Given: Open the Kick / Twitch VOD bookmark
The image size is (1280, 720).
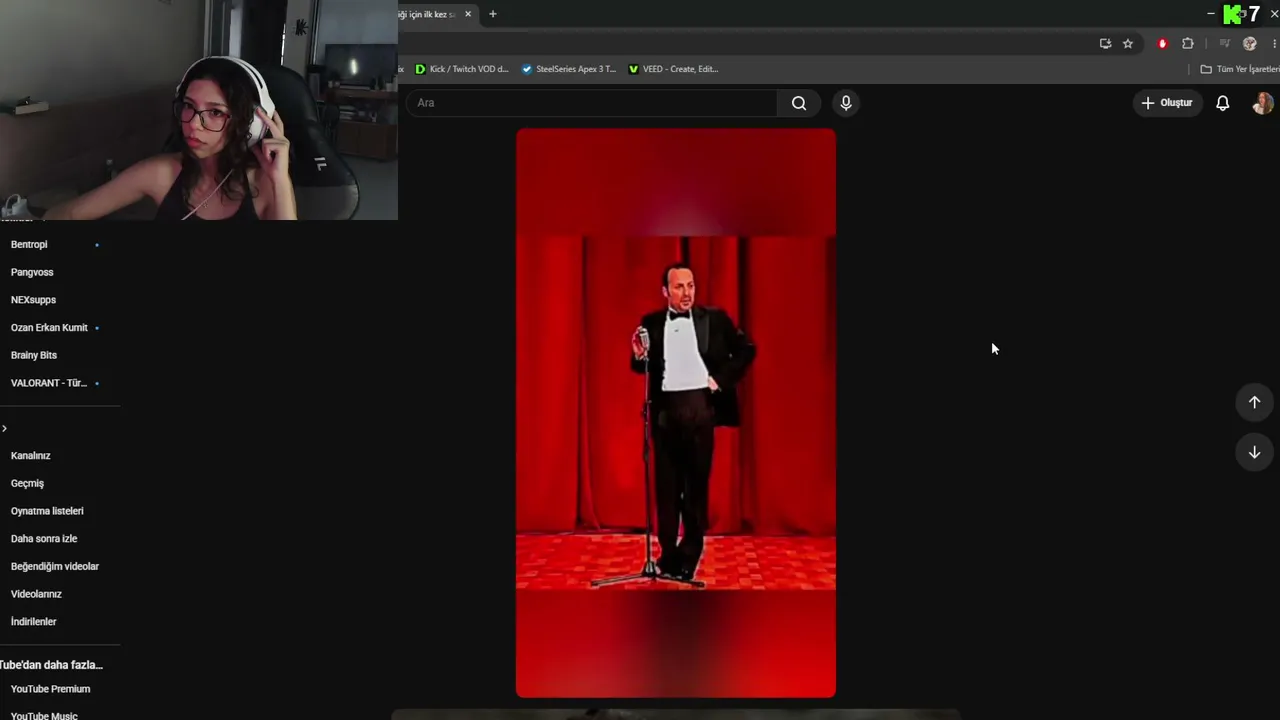Looking at the screenshot, I should point(462,69).
